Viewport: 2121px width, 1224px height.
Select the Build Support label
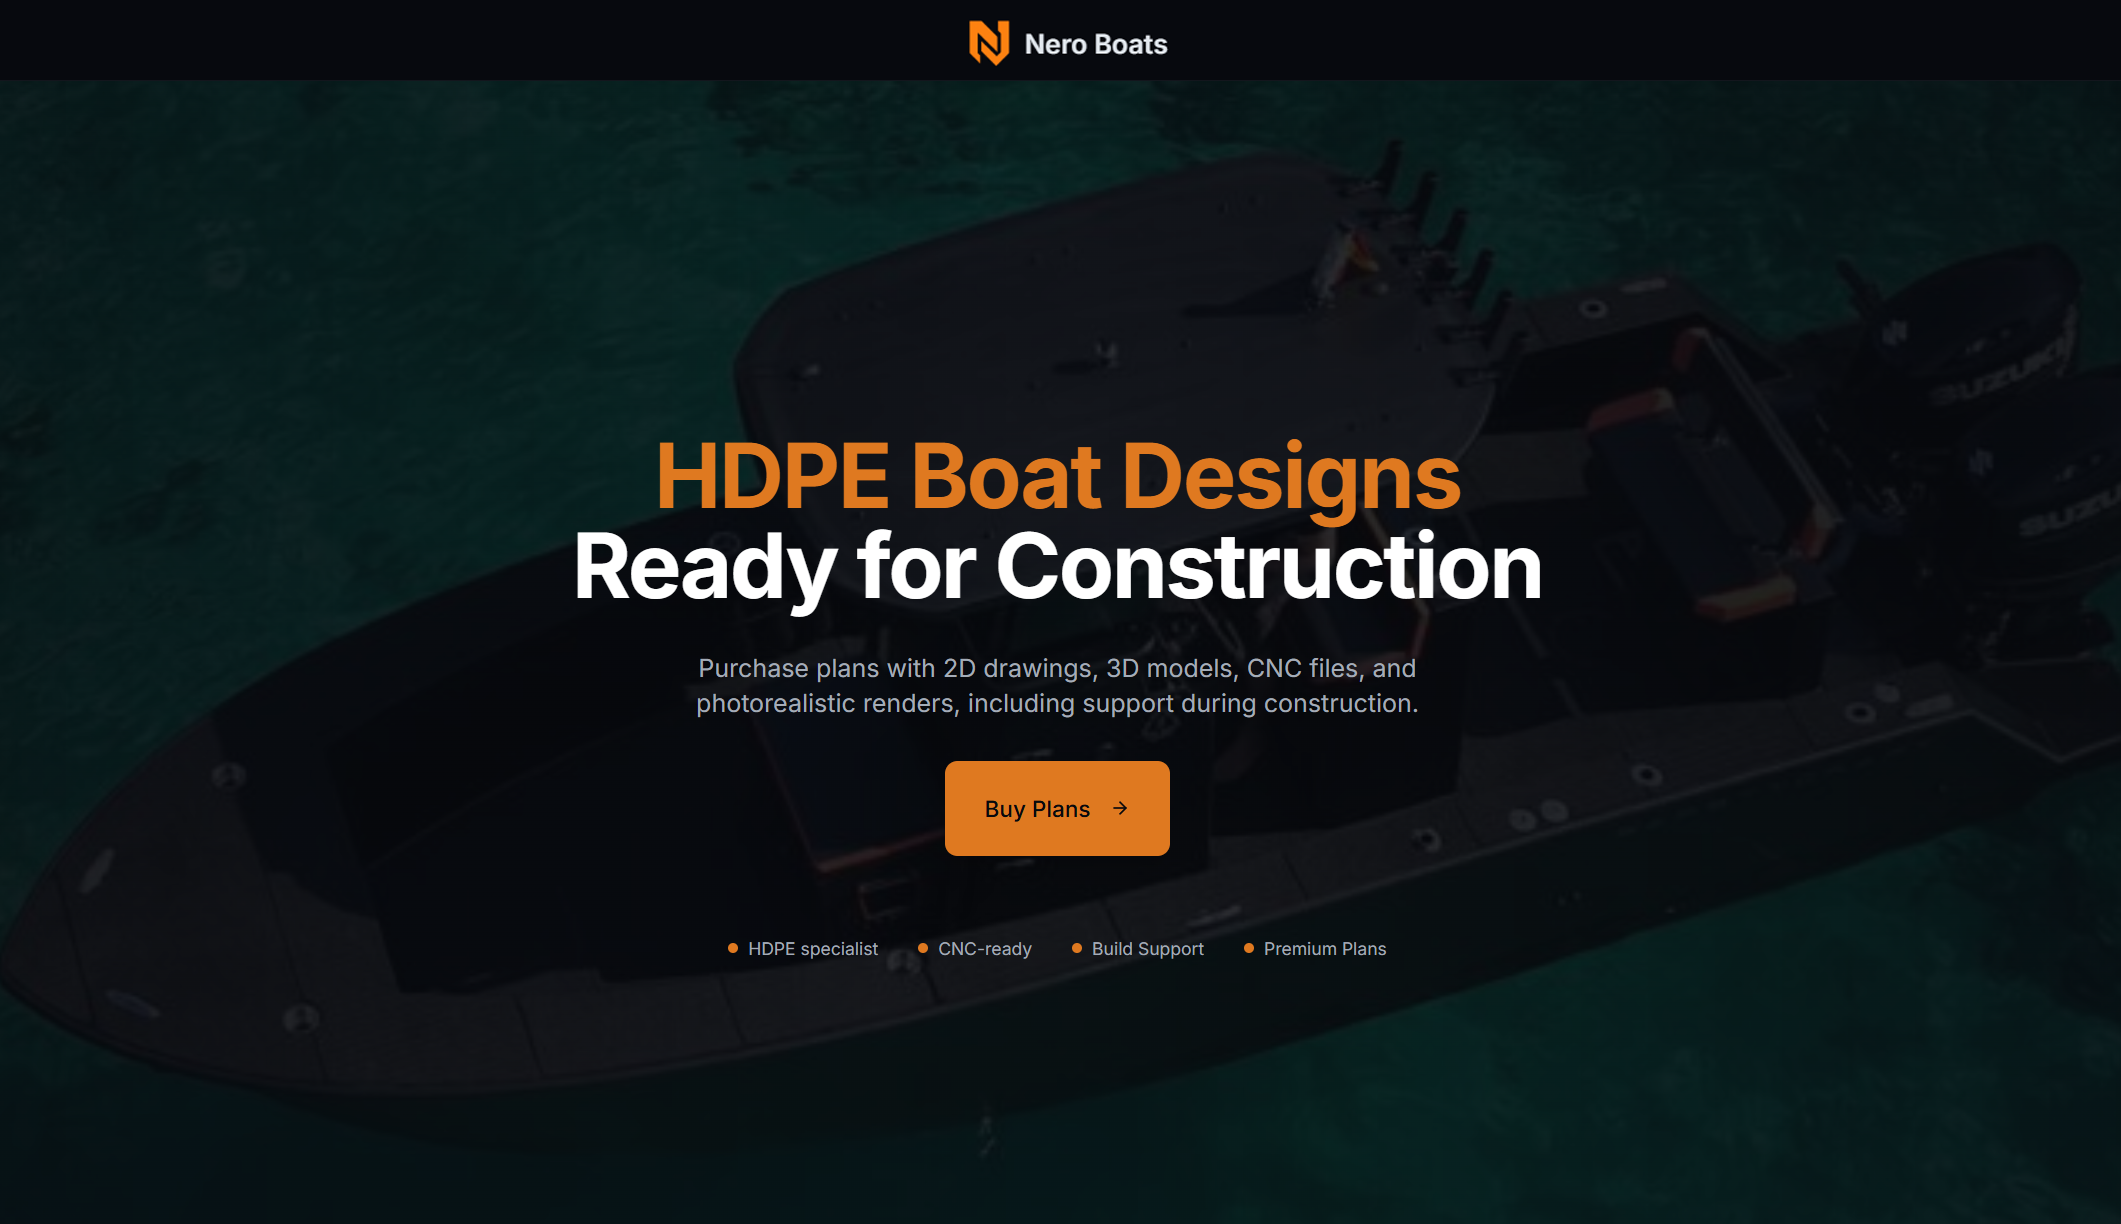point(1147,949)
